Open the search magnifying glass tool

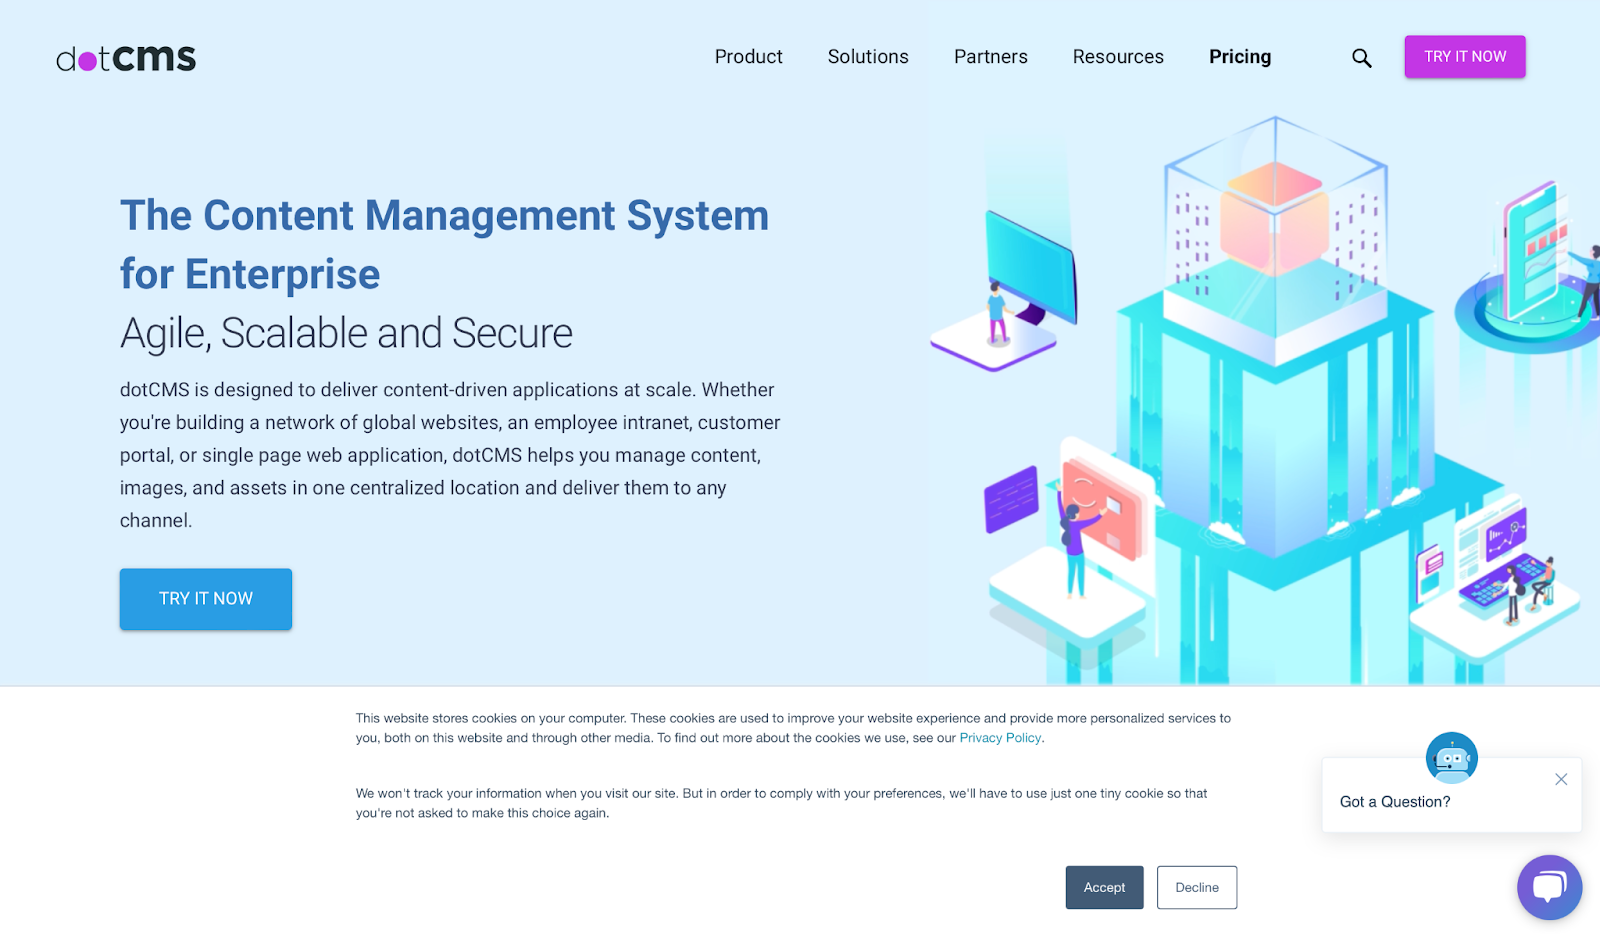pos(1361,57)
